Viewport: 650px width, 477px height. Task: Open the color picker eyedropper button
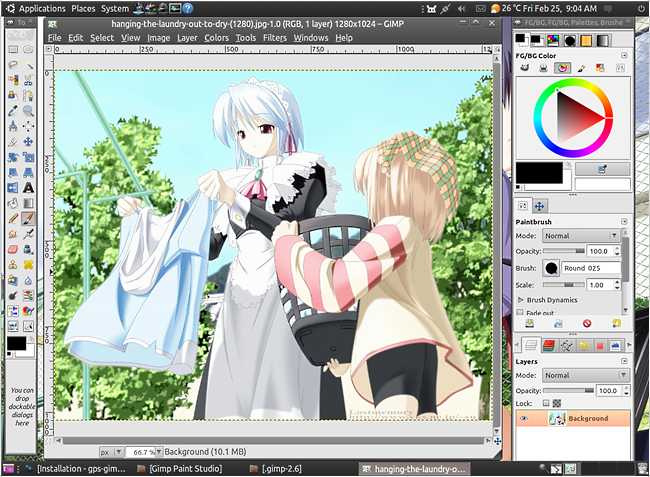pyautogui.click(x=602, y=169)
